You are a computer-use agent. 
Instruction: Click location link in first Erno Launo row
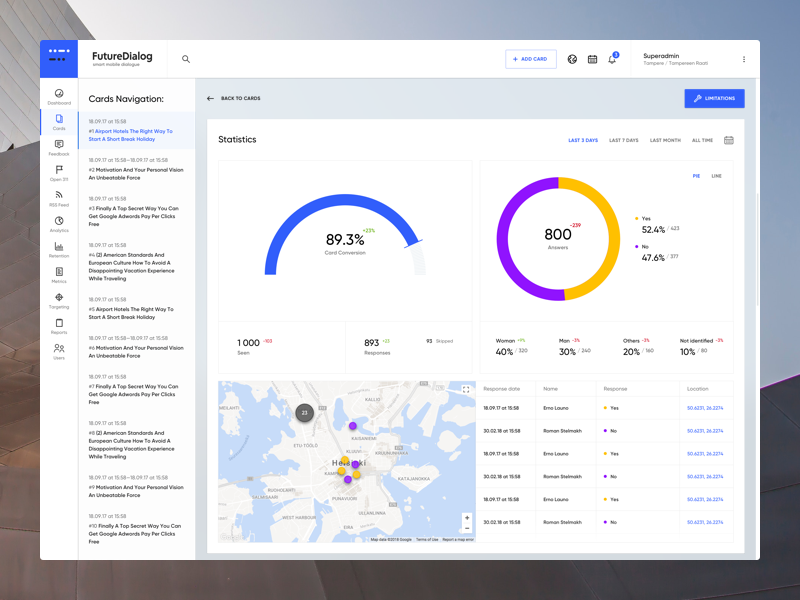[705, 408]
